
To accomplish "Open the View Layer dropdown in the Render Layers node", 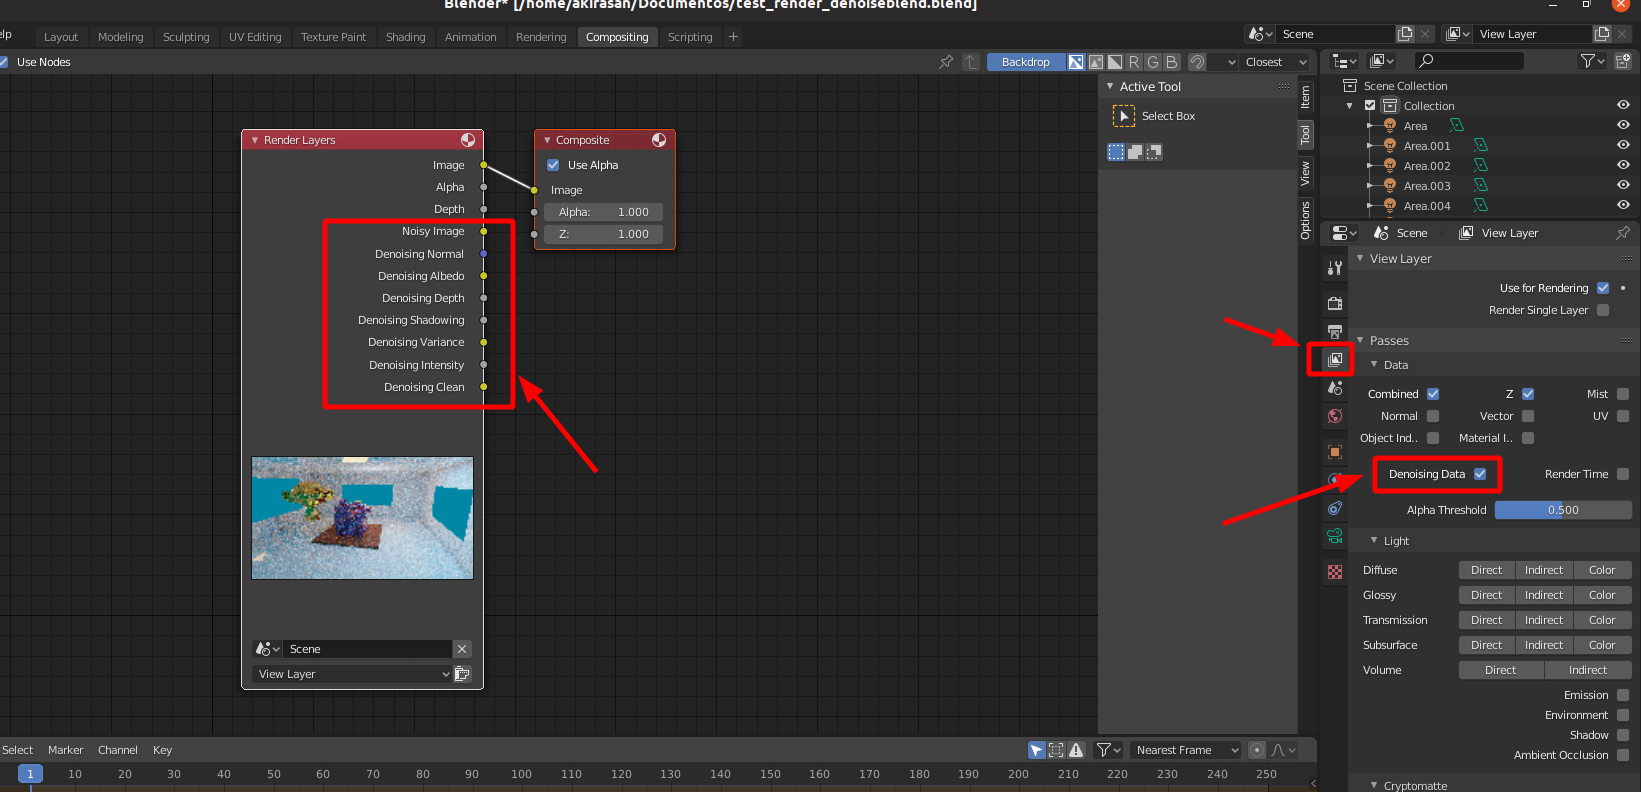I will pyautogui.click(x=352, y=674).
